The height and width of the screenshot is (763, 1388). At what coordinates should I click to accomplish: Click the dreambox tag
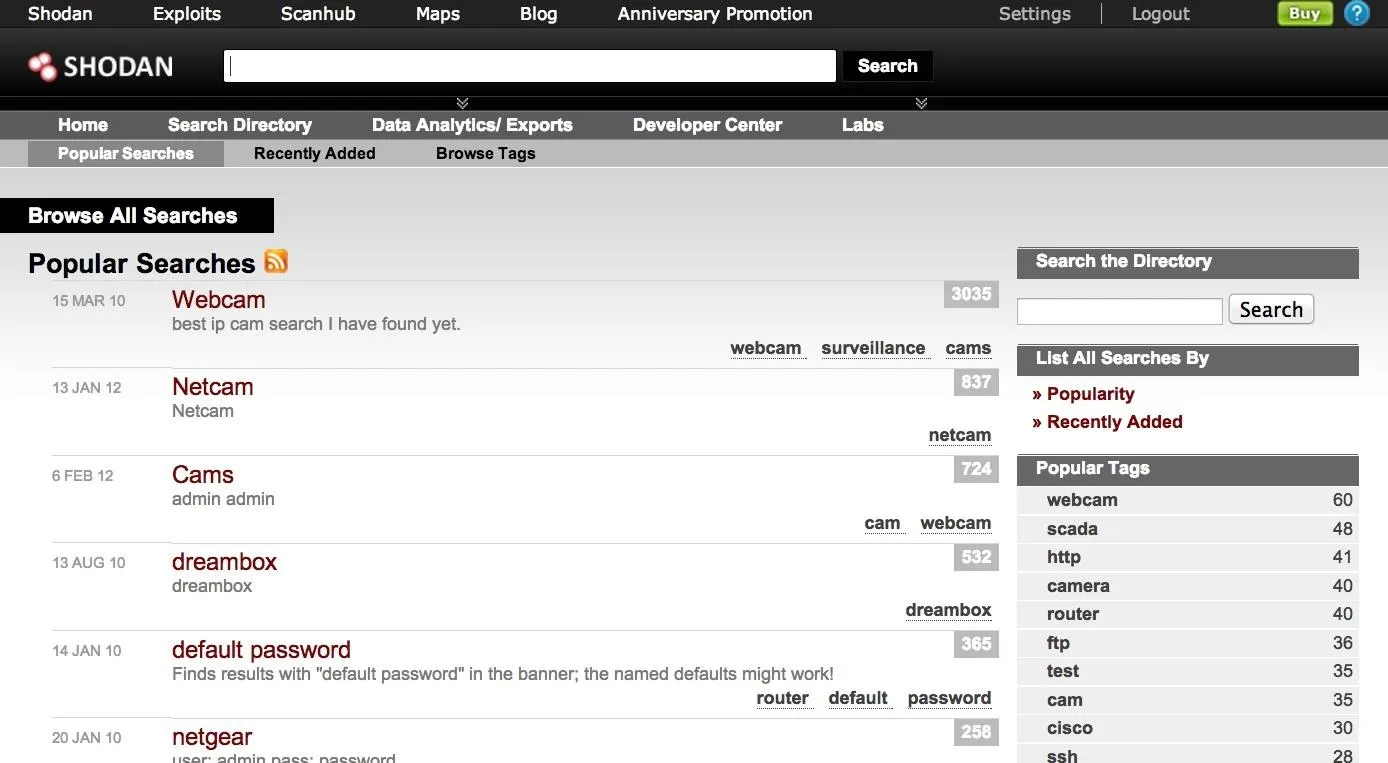949,610
